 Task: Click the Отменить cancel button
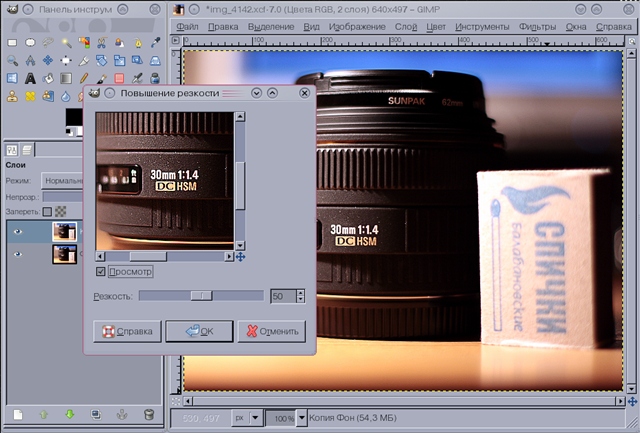(271, 331)
